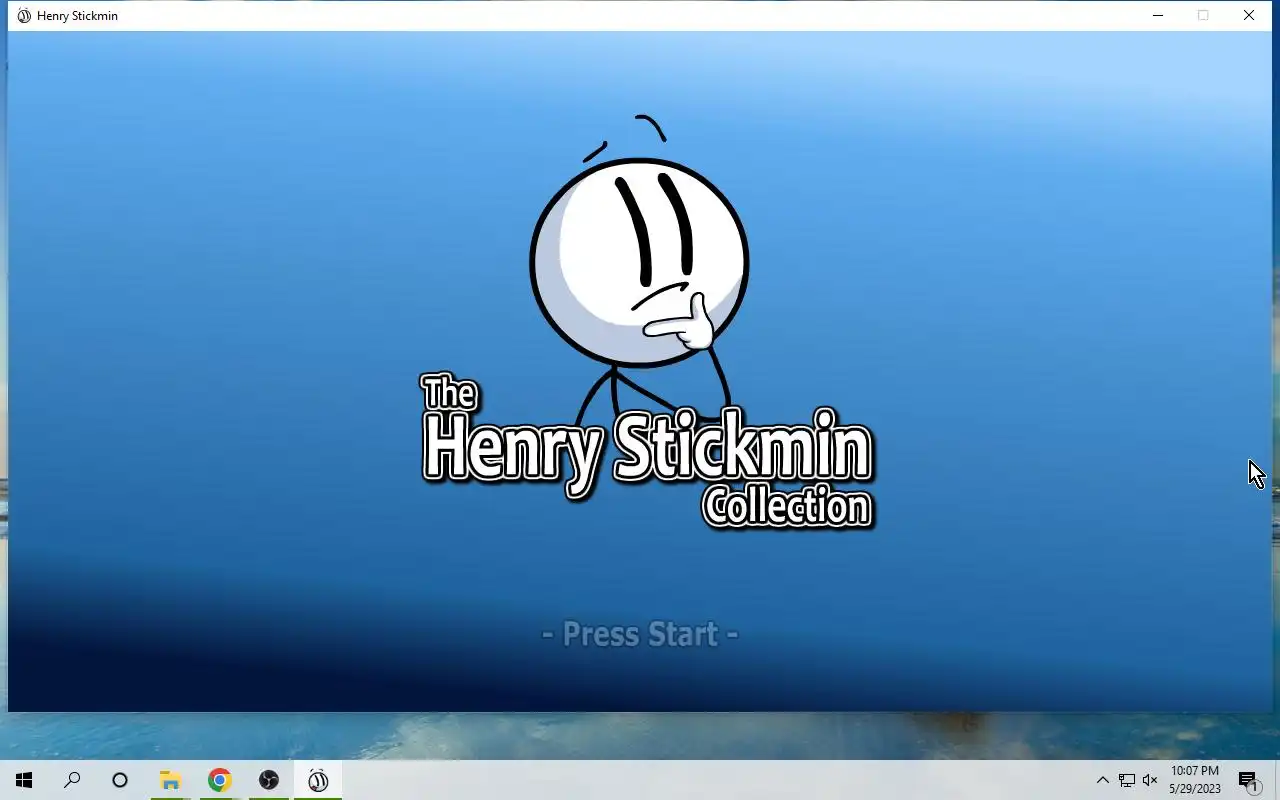The width and height of the screenshot is (1280, 800).
Task: Open the notification center icon
Action: pos(1248,780)
